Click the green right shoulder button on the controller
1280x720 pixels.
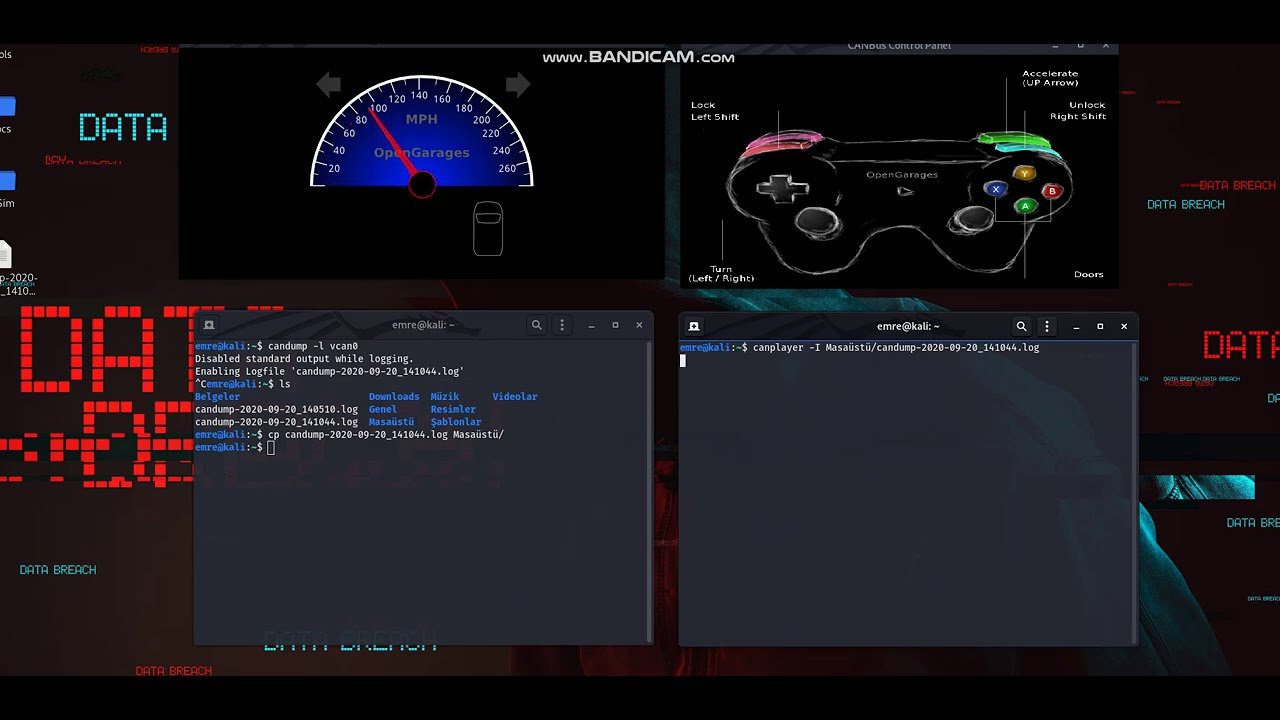point(1013,140)
